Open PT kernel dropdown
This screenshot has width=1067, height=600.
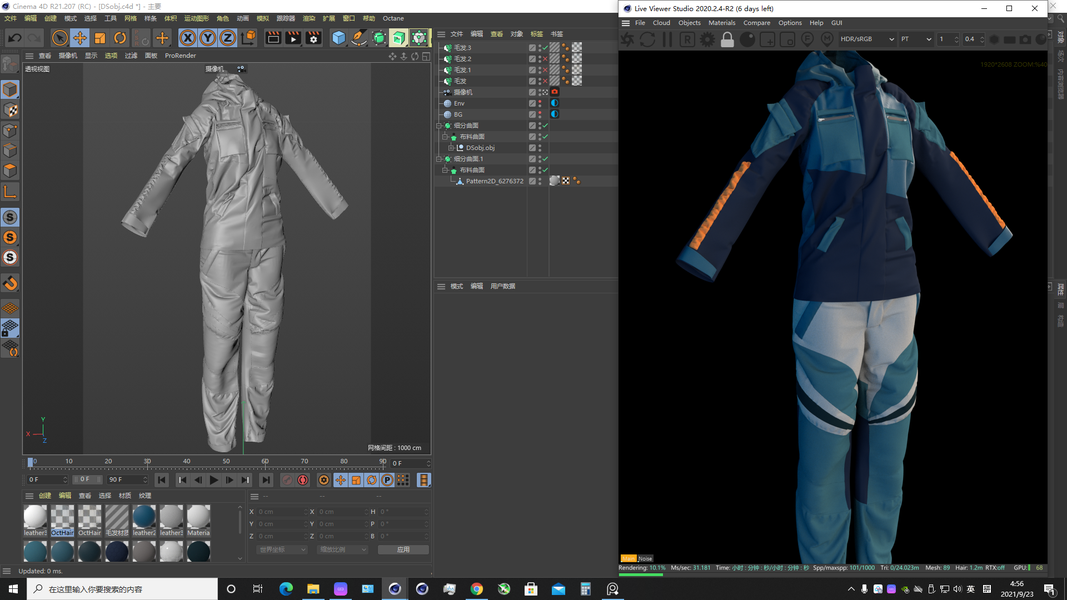click(916, 39)
